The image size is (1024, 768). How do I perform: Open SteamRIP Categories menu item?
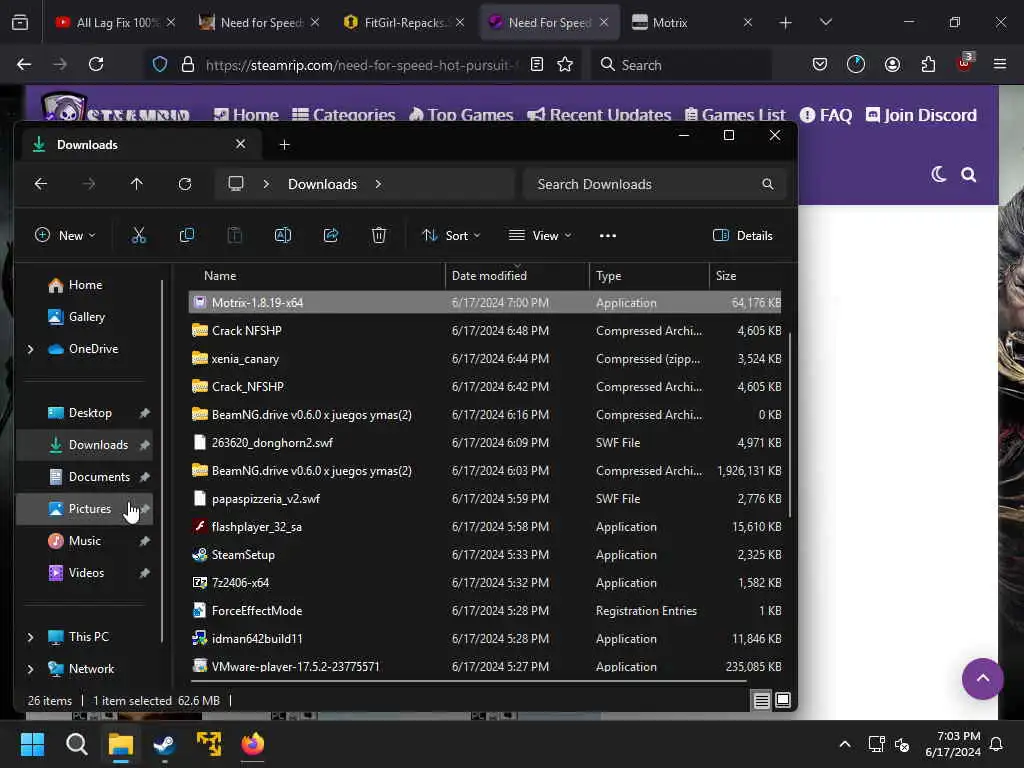click(x=344, y=115)
